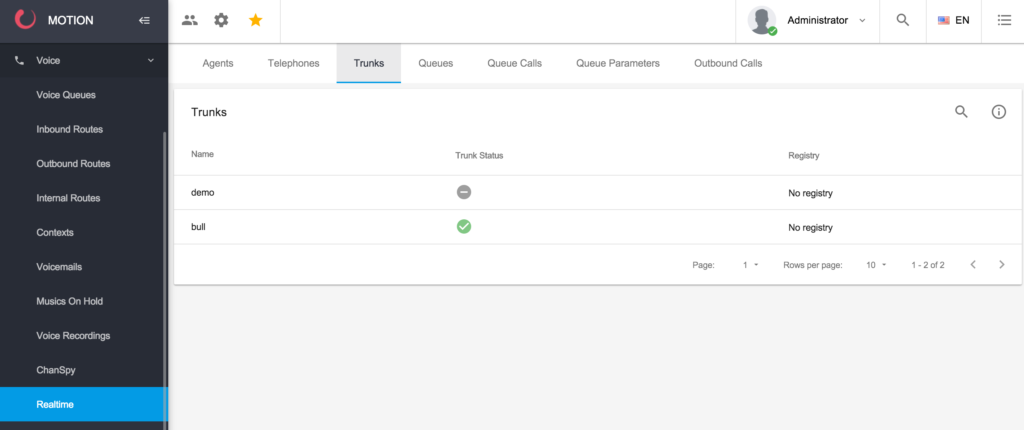
Task: Expand the Administrator user dropdown
Action: [807, 20]
